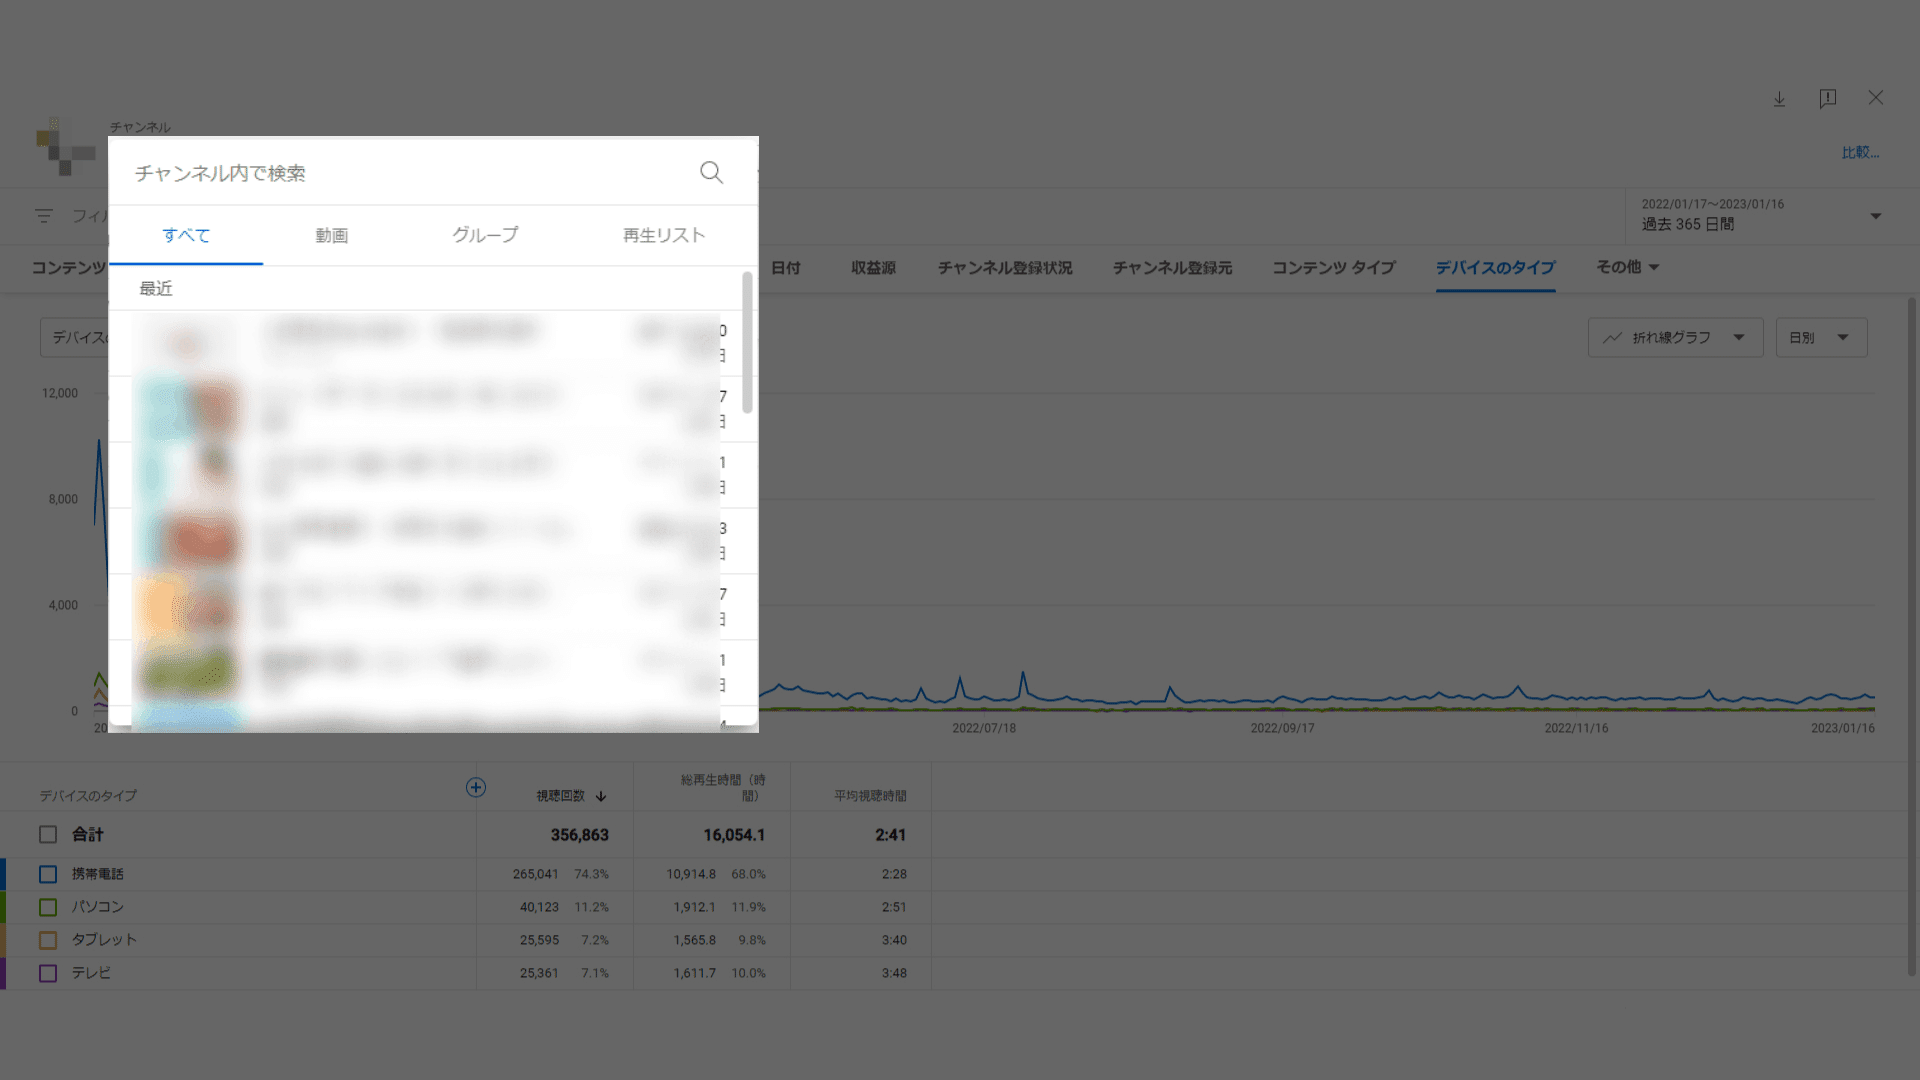Click the search magnifier icon in the popup
Image resolution: width=1920 pixels, height=1080 pixels.
711,172
